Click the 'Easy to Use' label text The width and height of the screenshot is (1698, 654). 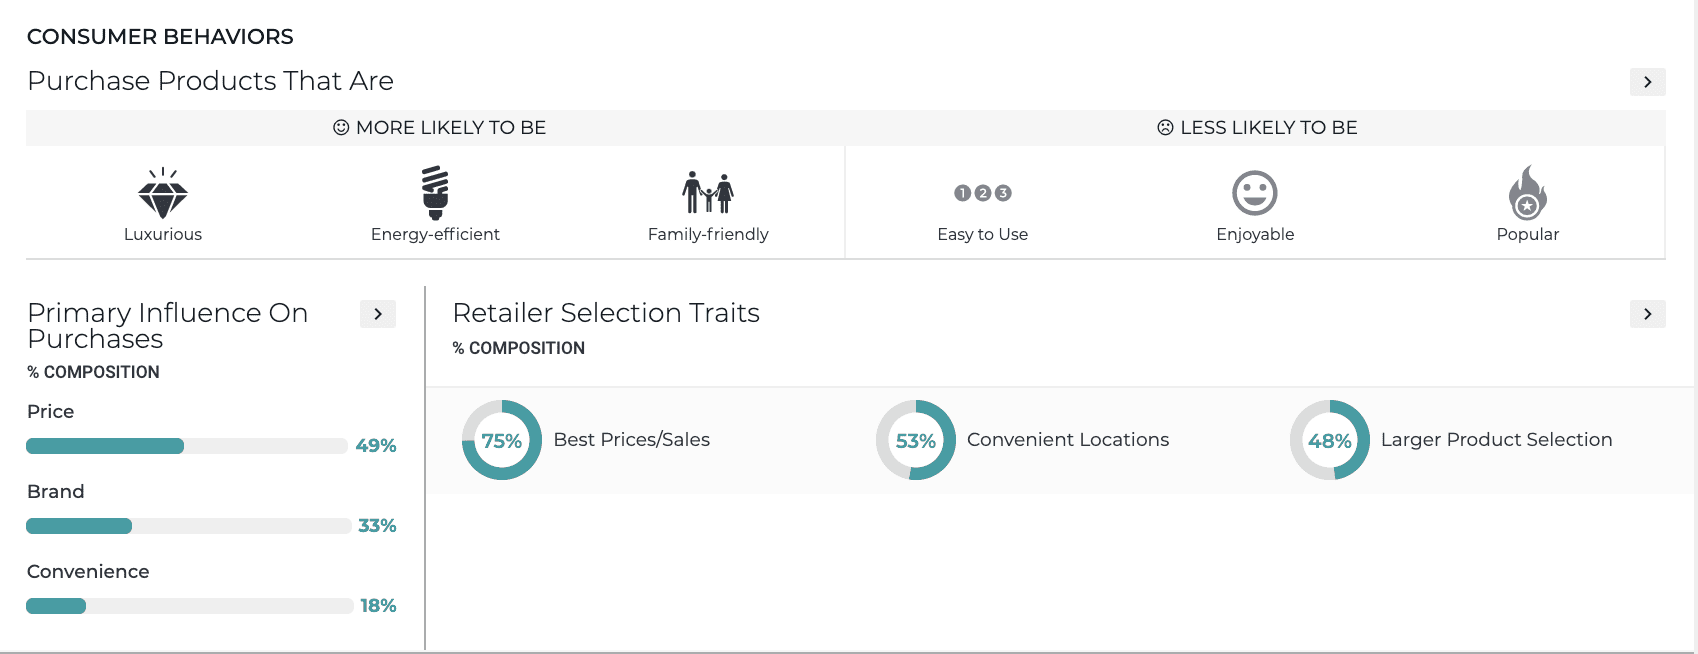pos(983,234)
